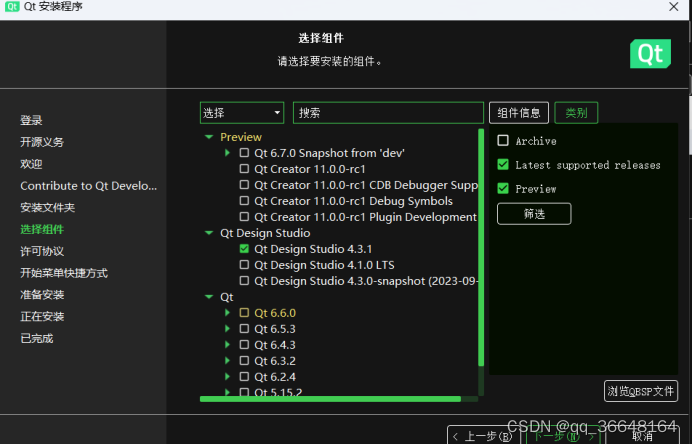Click the 取消 cancel button

tap(643, 437)
